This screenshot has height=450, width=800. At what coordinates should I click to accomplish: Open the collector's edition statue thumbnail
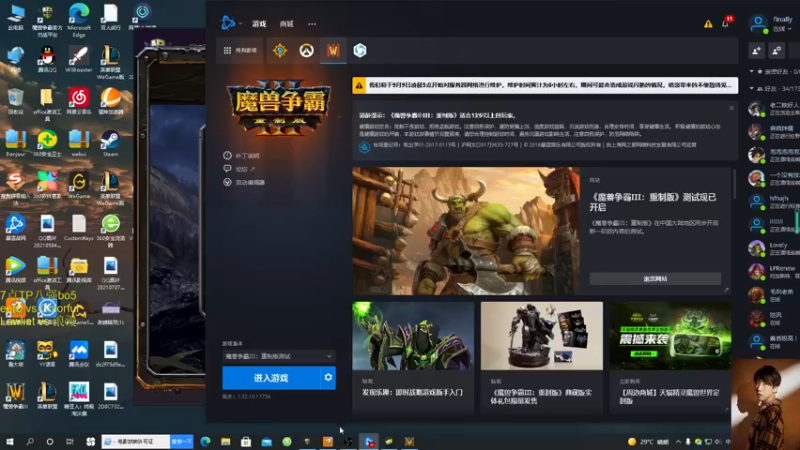[x=541, y=336]
